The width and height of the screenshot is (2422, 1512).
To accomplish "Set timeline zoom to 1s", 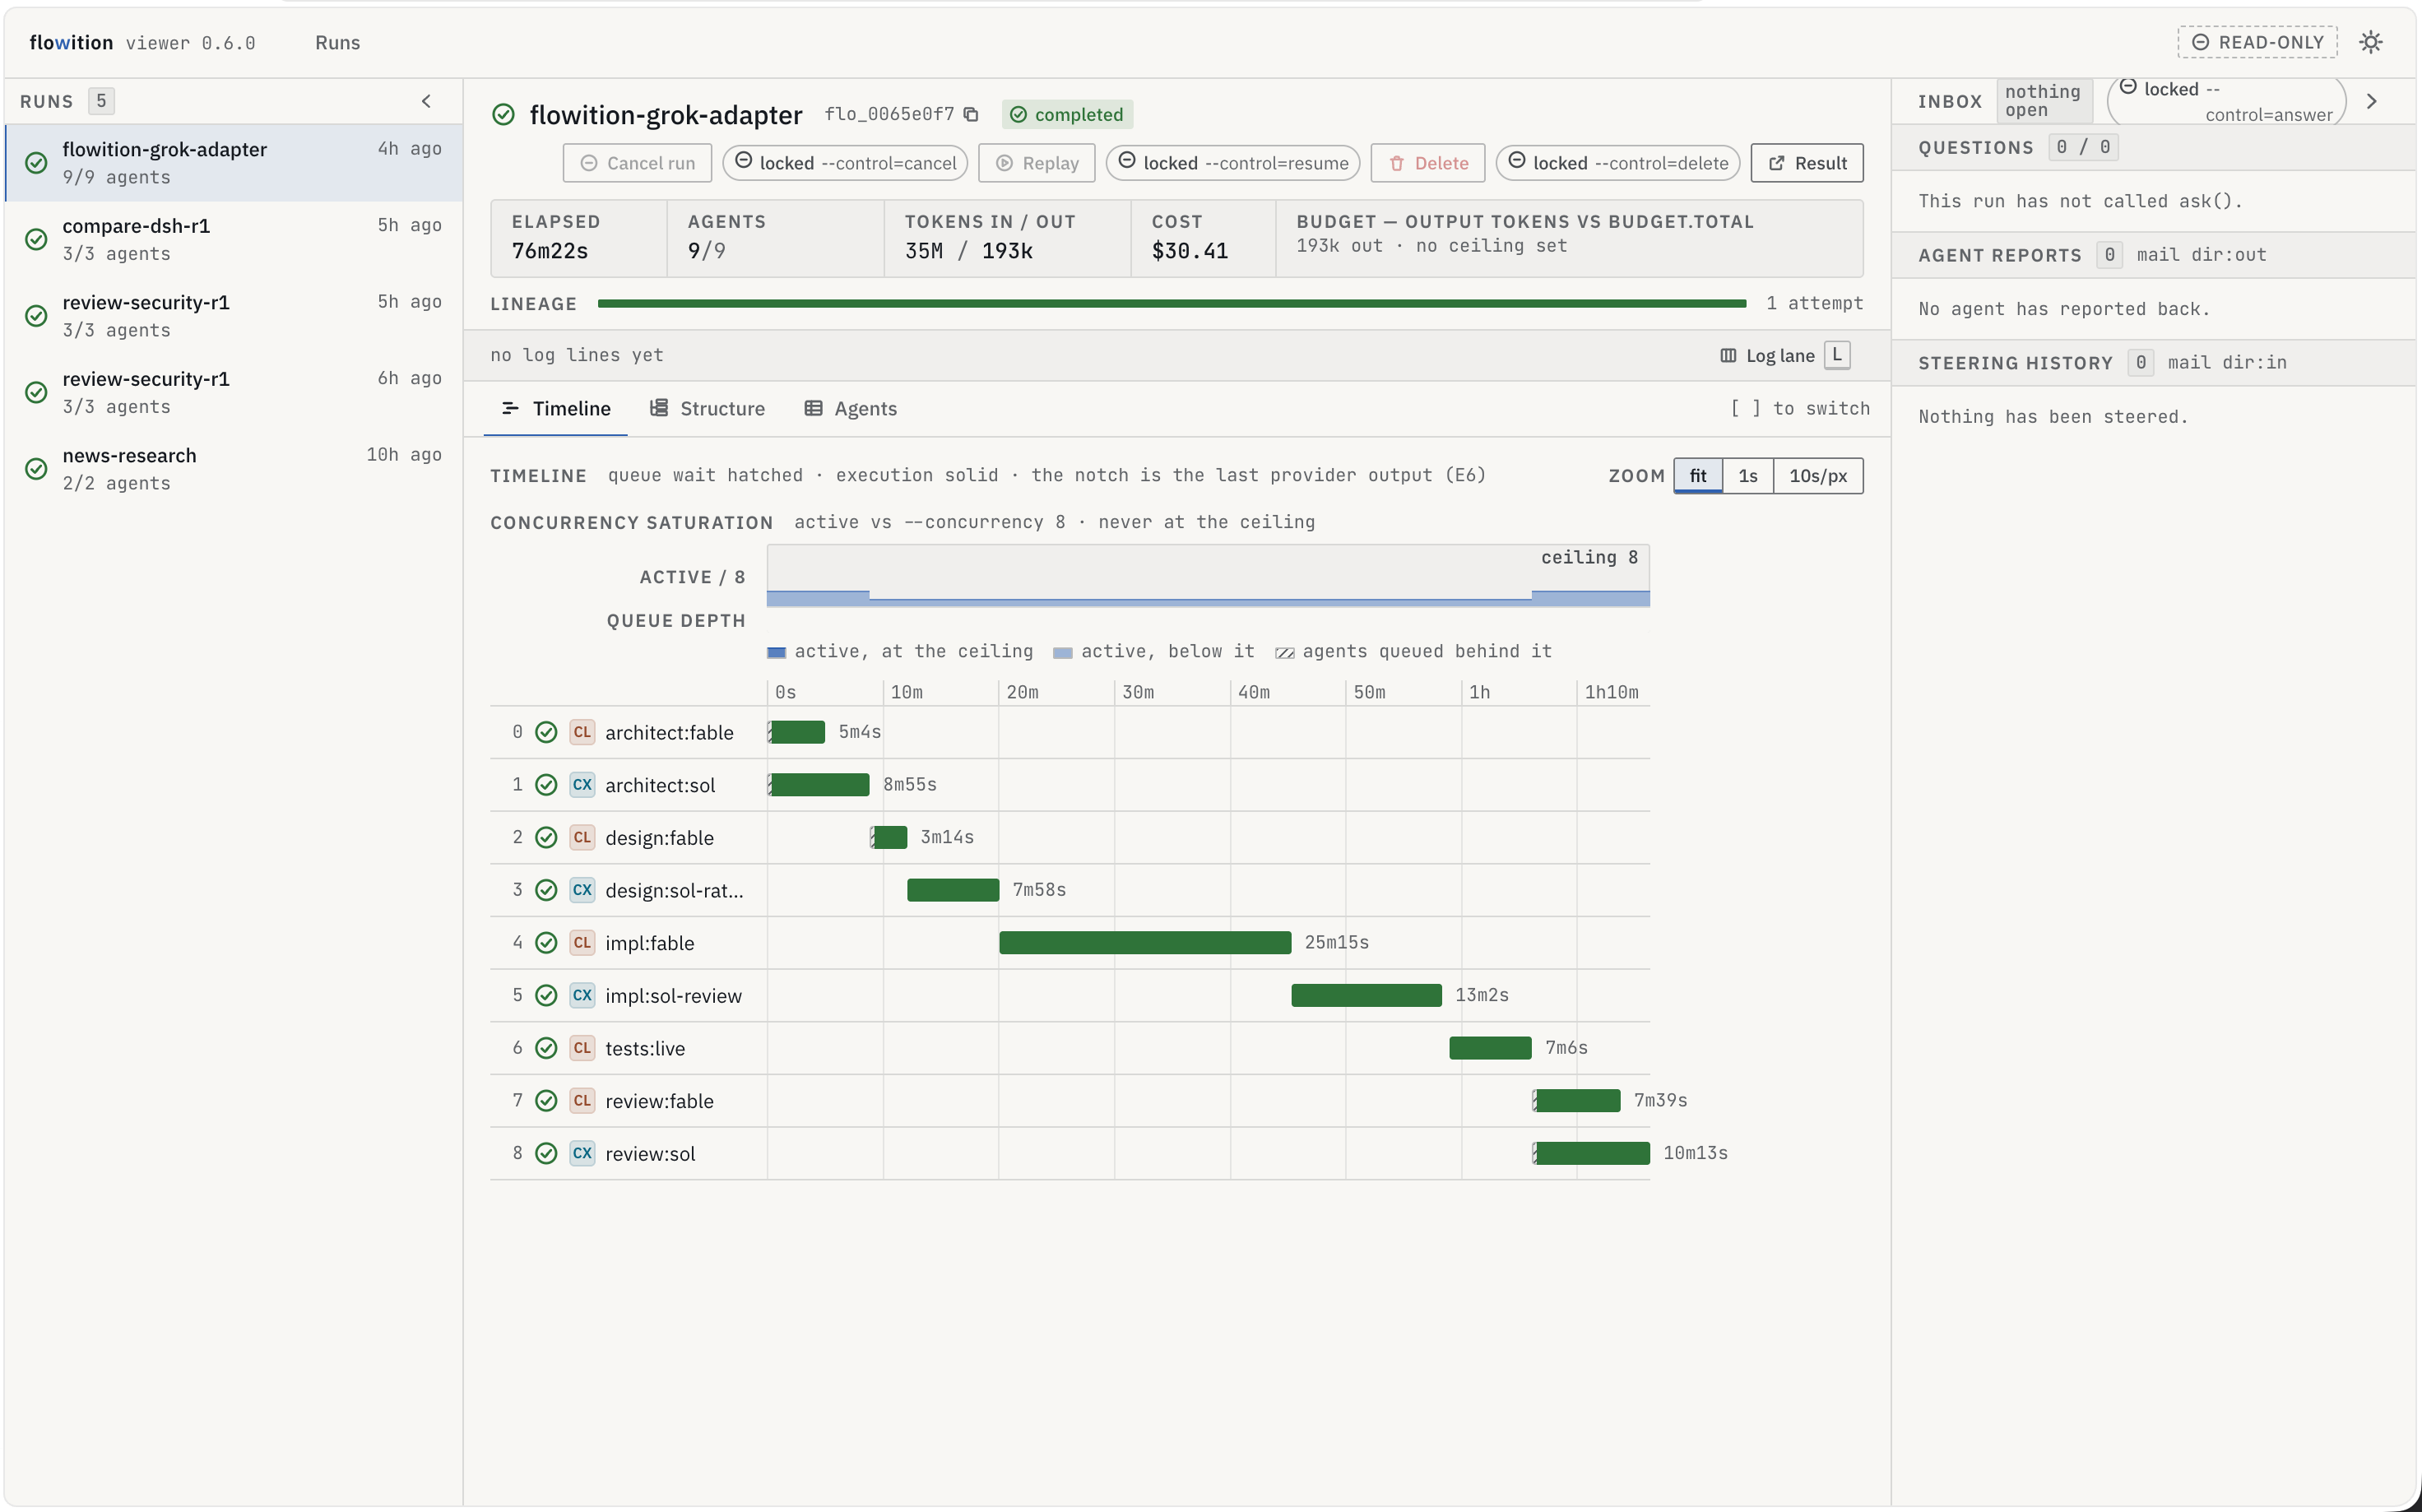I will (1748, 476).
